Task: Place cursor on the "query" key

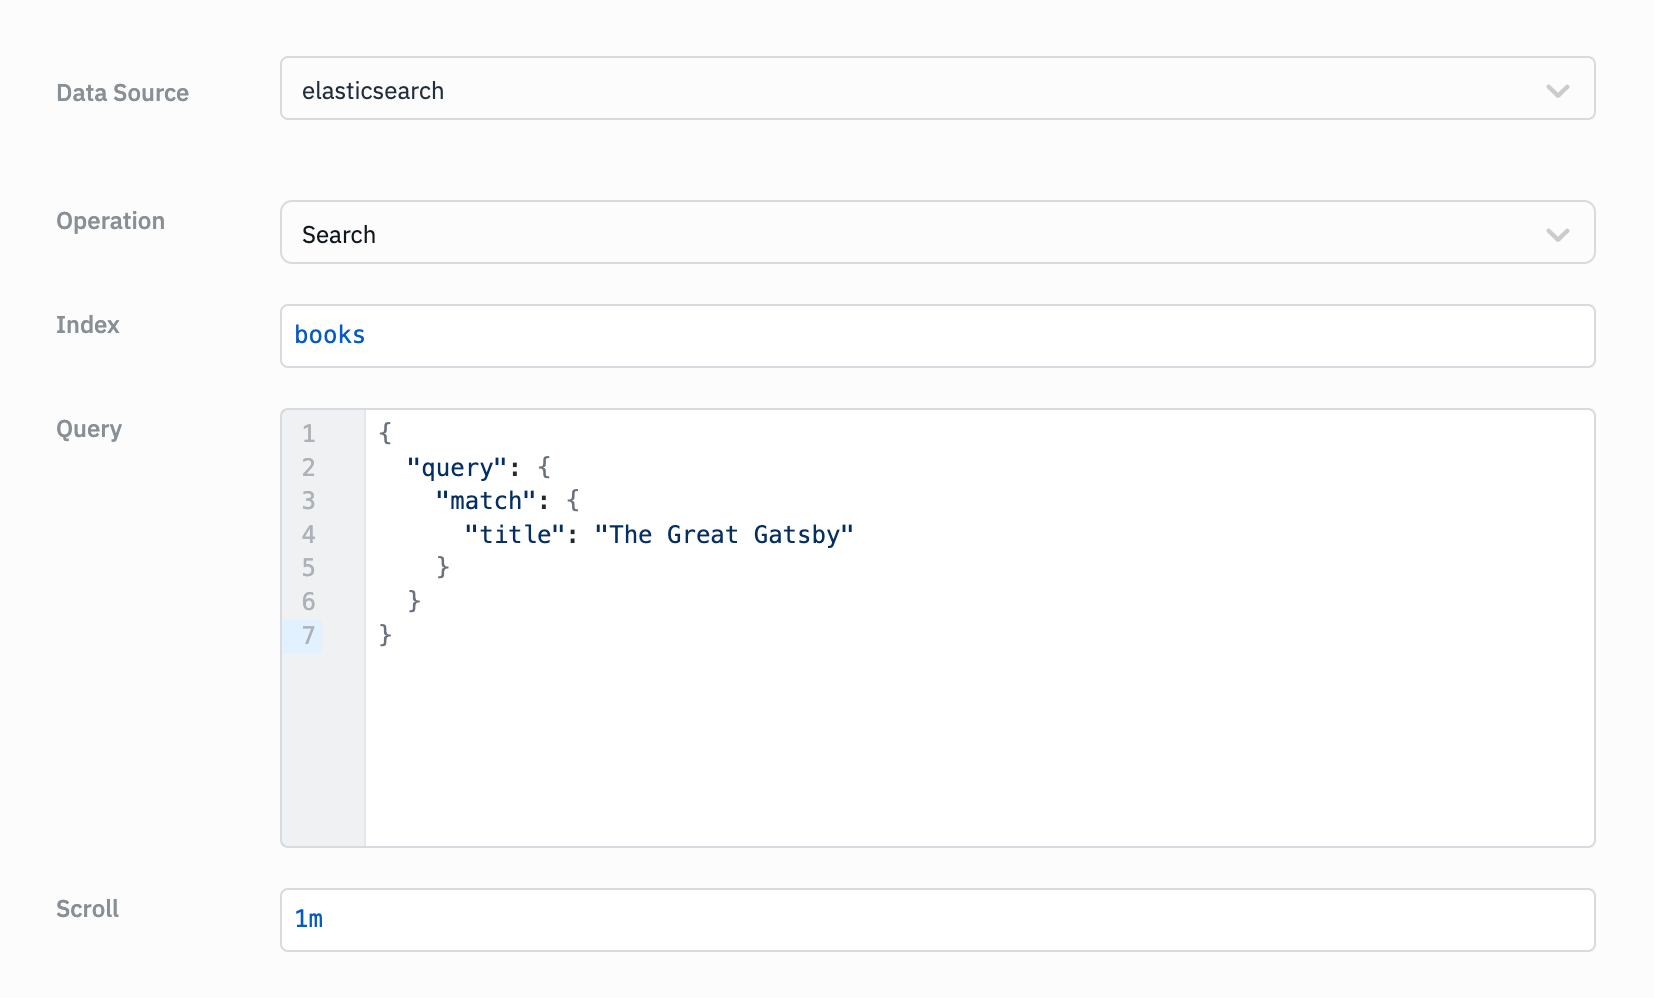Action: (457, 468)
